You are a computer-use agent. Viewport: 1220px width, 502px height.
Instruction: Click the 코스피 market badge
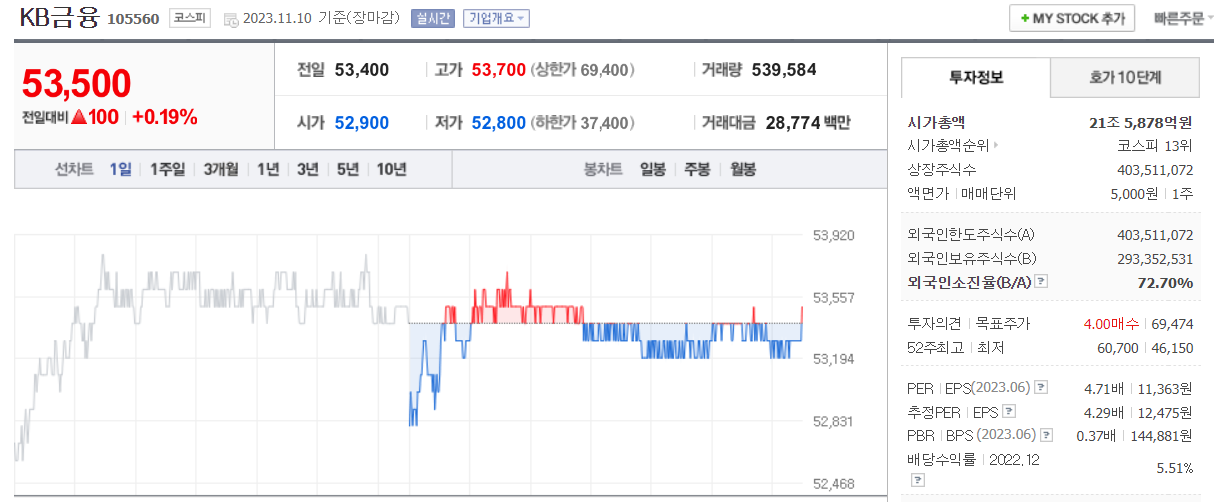pyautogui.click(x=190, y=18)
